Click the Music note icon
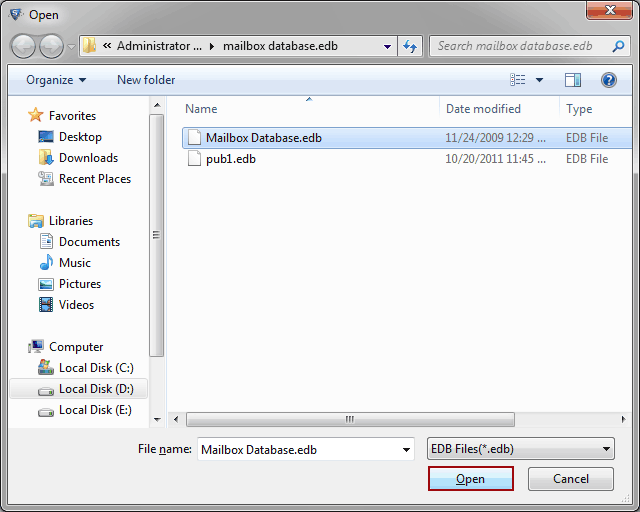Viewport: 640px width, 512px height. (x=46, y=262)
